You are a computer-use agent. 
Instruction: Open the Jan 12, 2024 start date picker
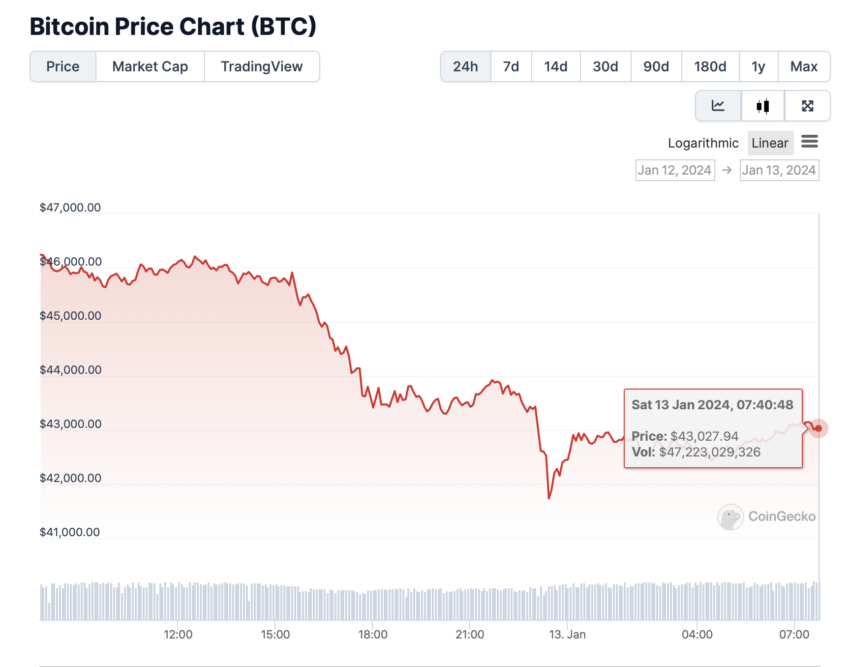coord(675,170)
